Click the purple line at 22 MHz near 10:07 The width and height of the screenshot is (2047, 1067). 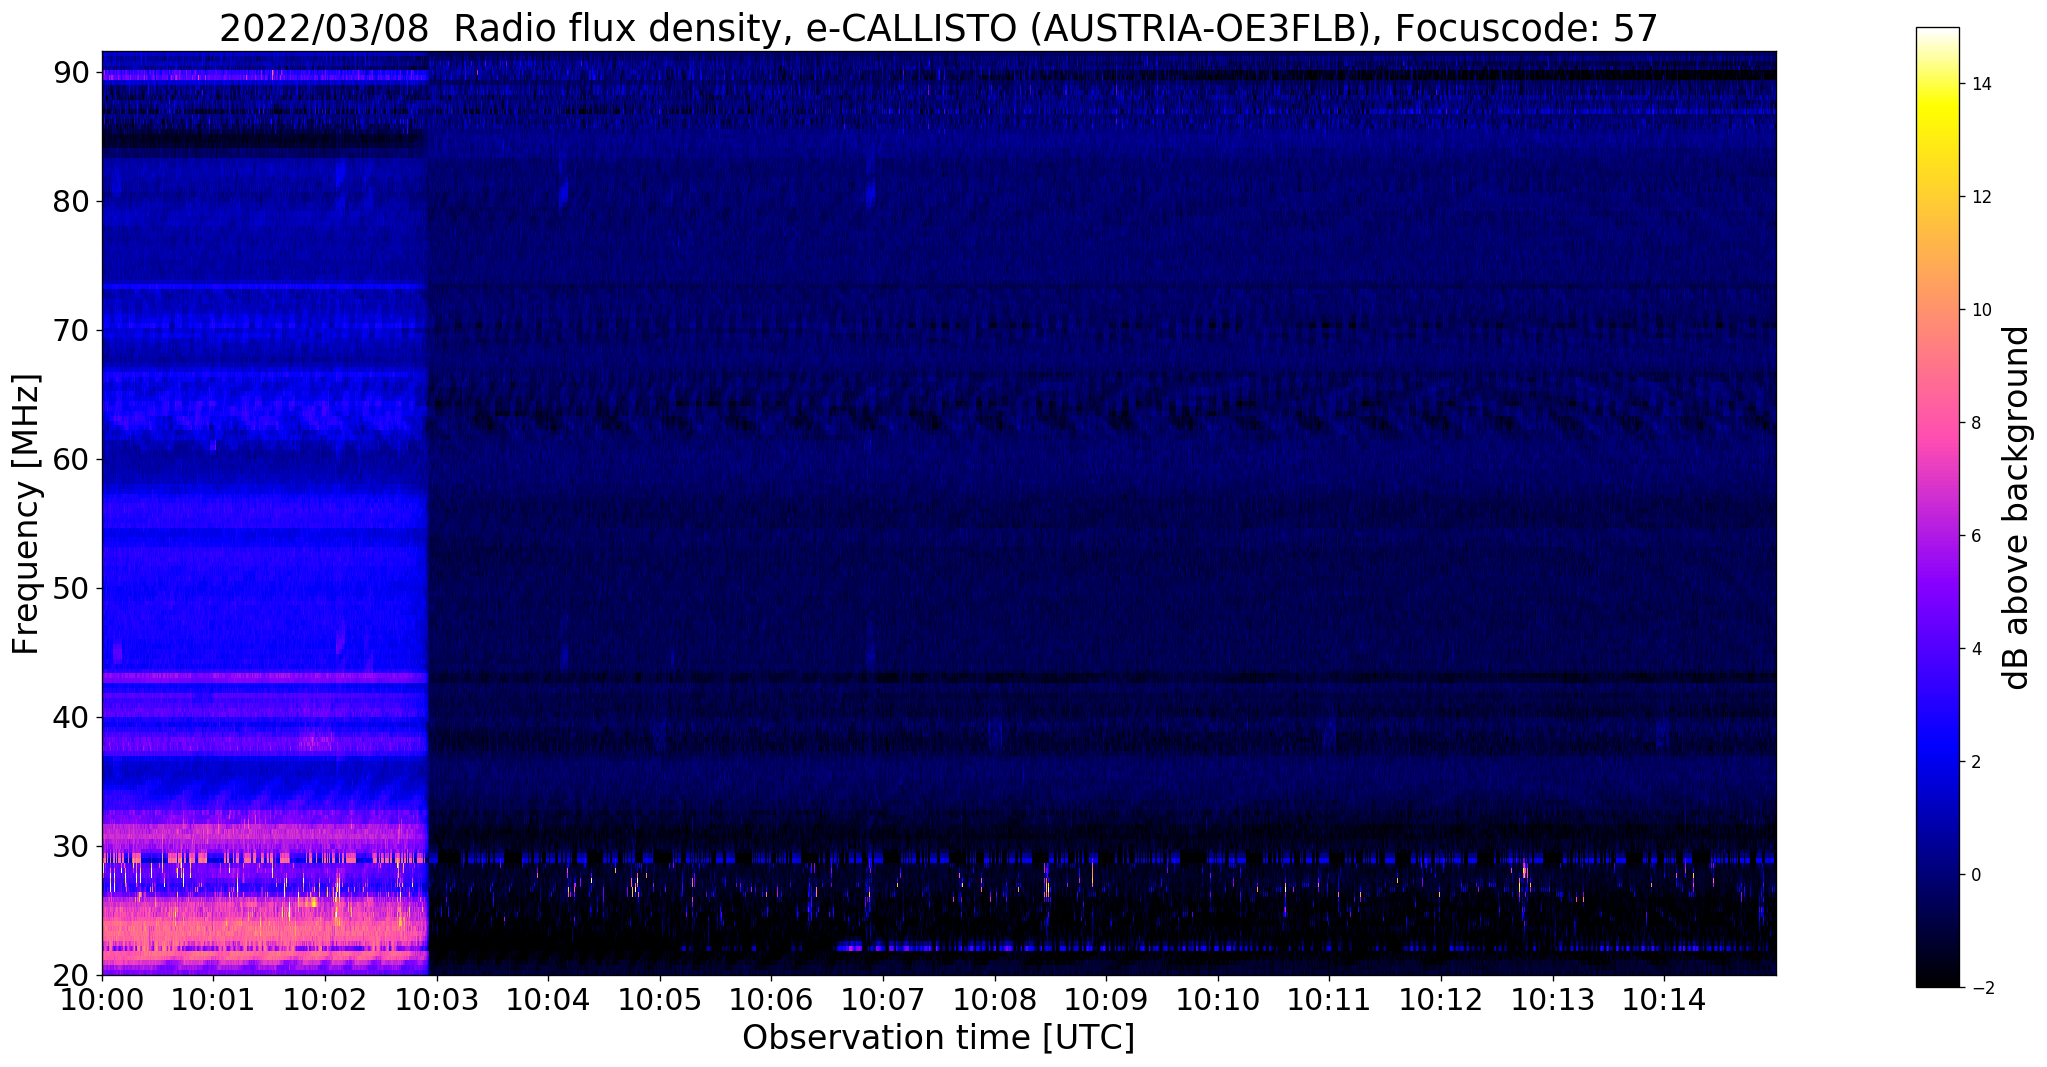point(884,947)
